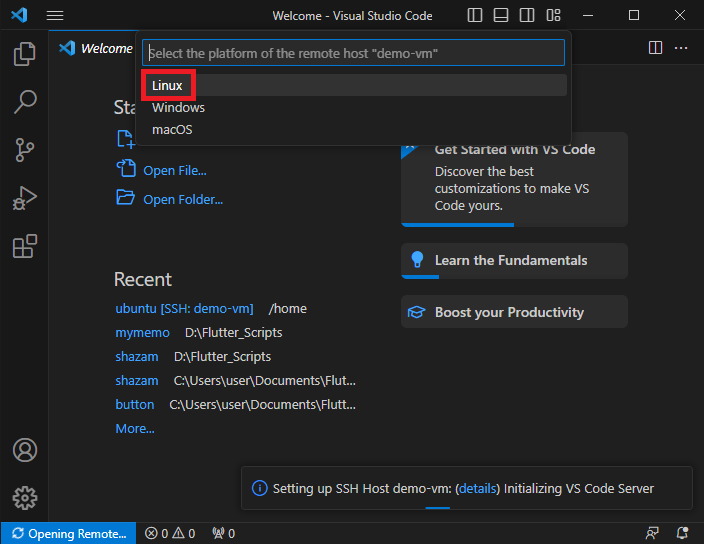
Task: Focus the remote host platform input field
Action: (x=353, y=53)
